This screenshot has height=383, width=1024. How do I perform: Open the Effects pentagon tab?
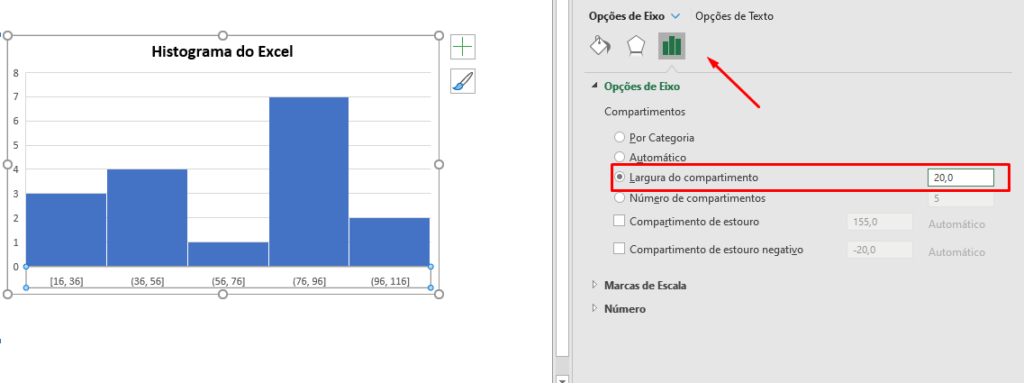(x=636, y=46)
